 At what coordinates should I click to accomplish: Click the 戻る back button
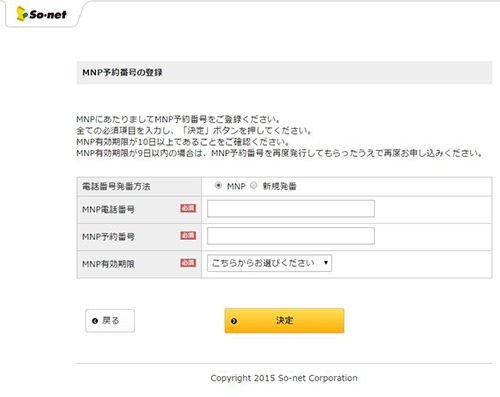(x=110, y=321)
